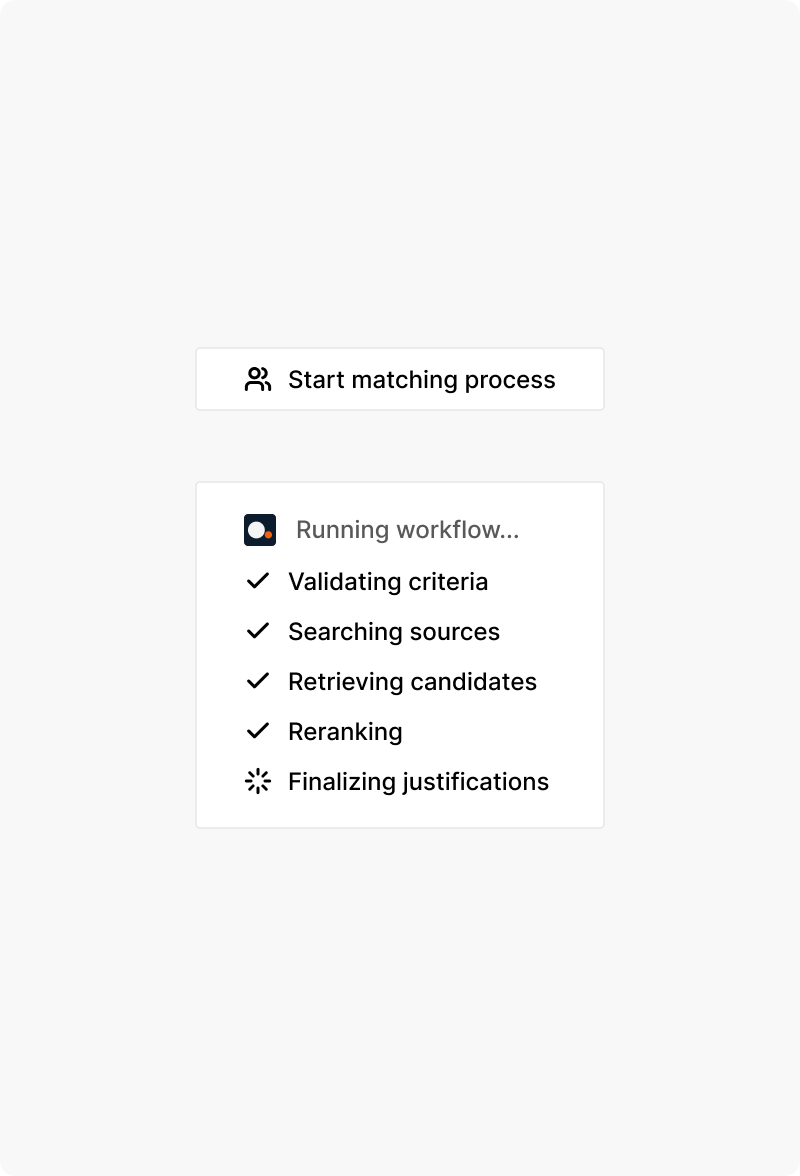Image resolution: width=800 pixels, height=1176 pixels.
Task: Click the checkmark beside Validating criteria
Action: coord(259,580)
